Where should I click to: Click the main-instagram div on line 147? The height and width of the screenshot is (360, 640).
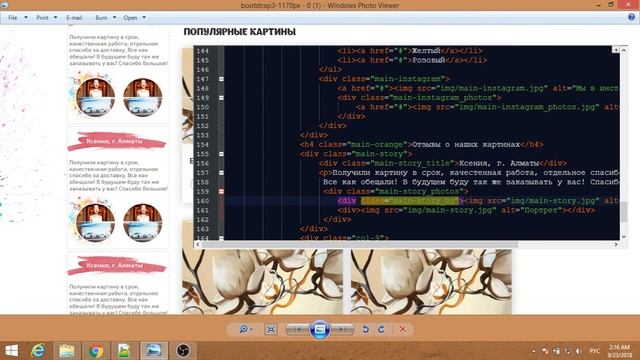384,79
